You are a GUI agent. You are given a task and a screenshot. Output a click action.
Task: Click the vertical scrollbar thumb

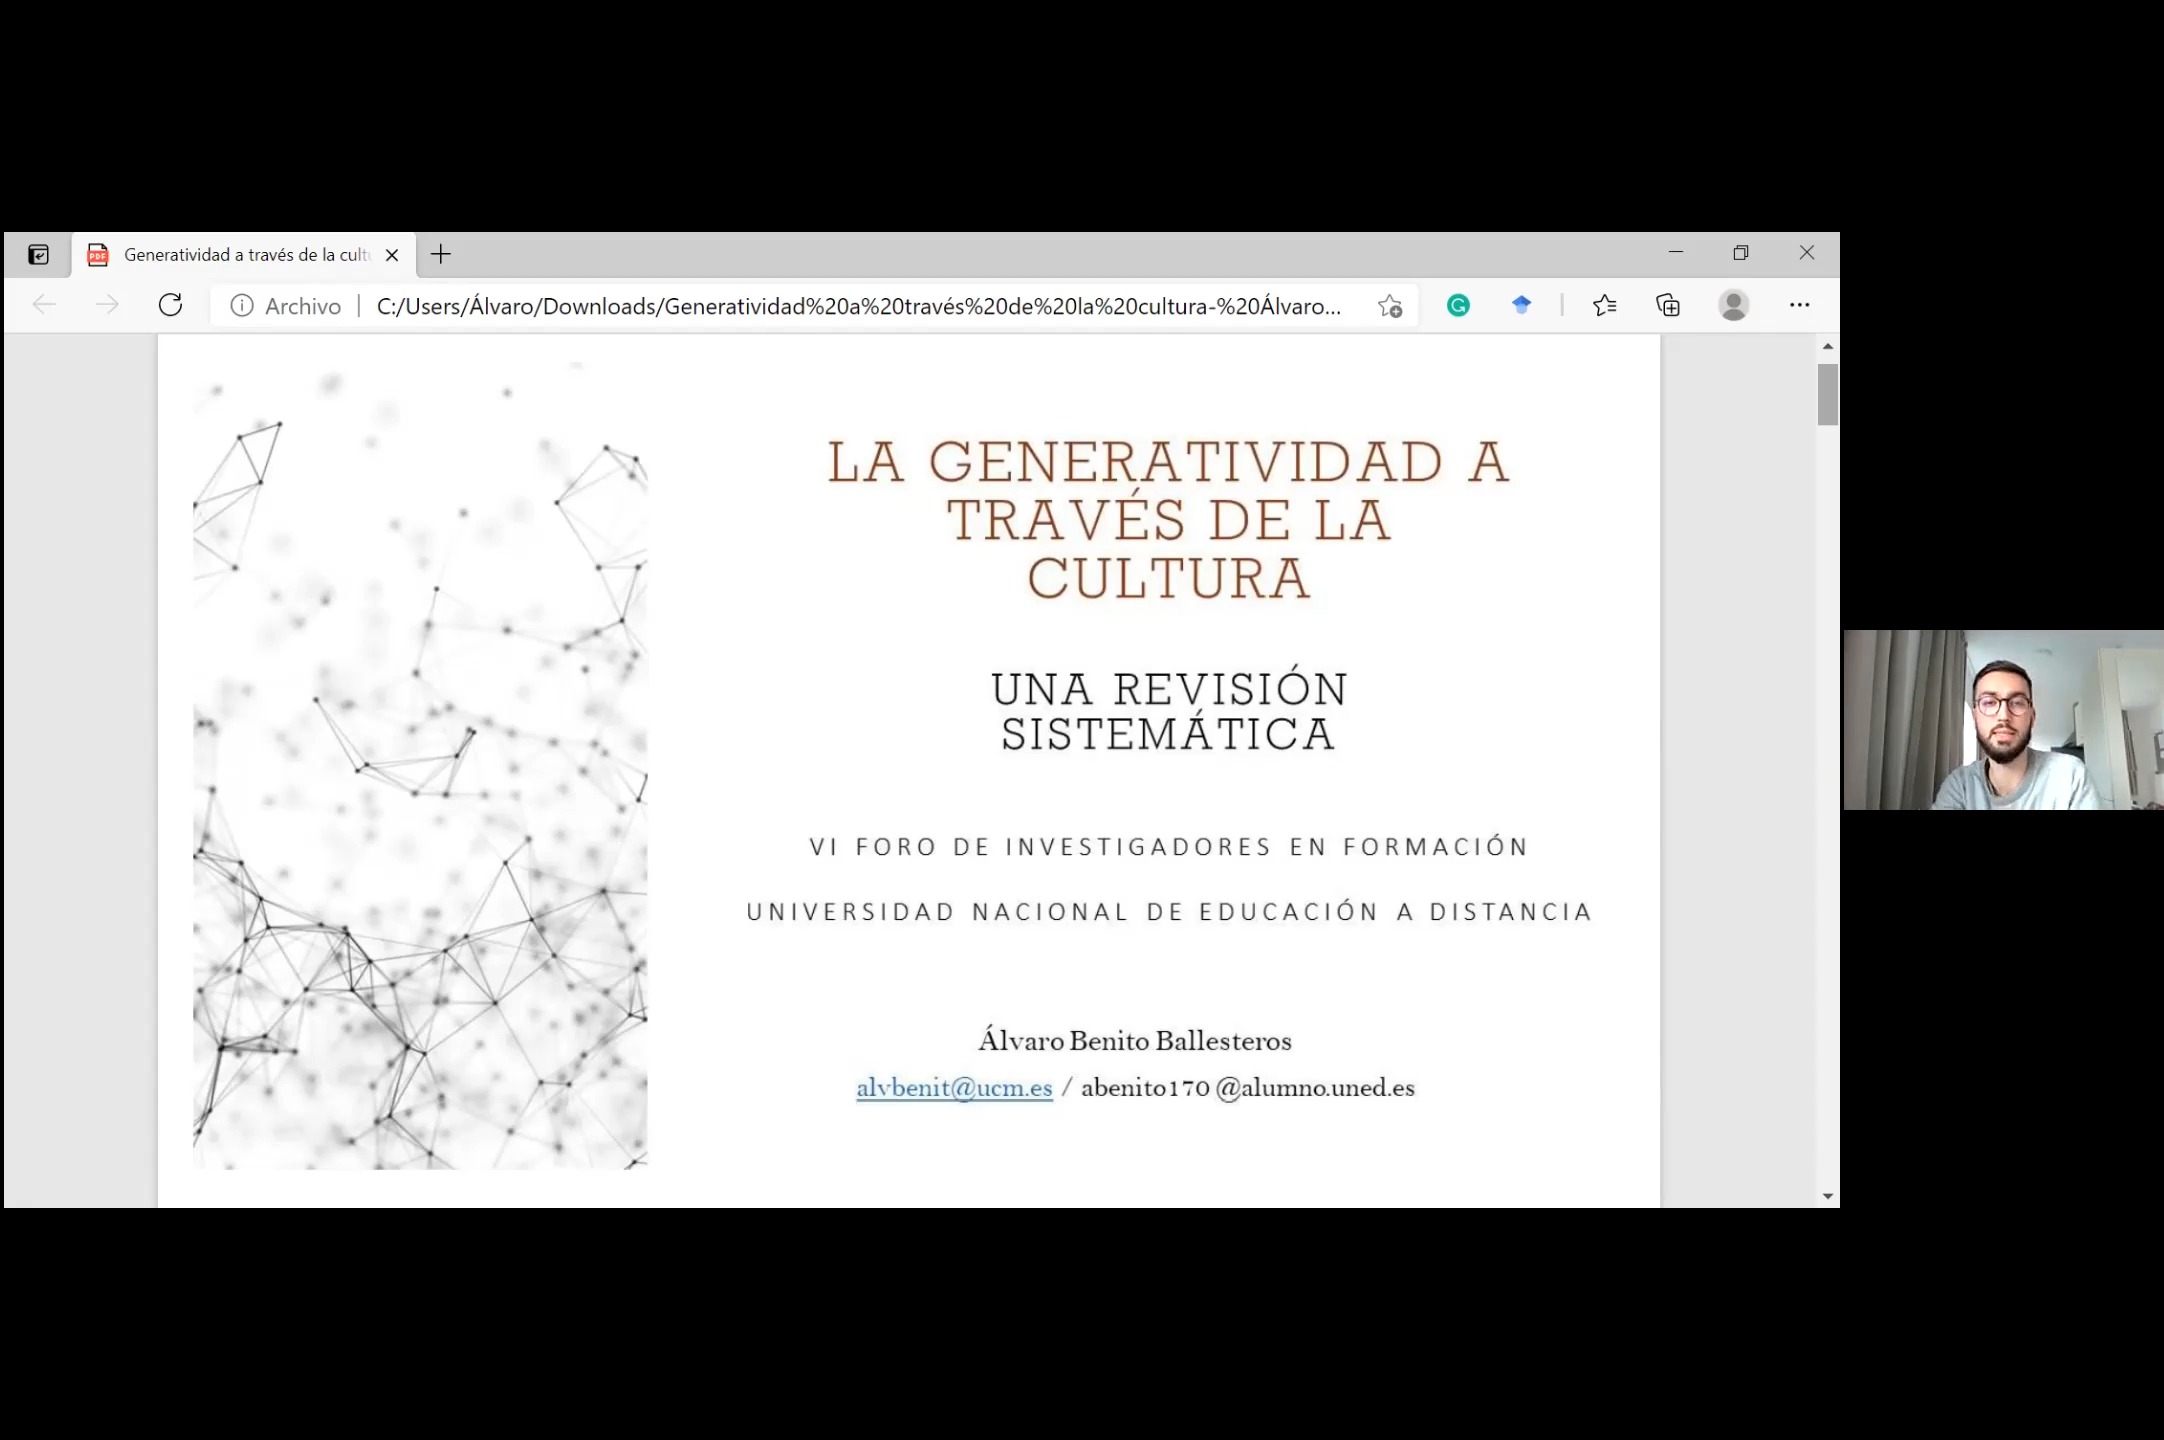coord(1827,395)
